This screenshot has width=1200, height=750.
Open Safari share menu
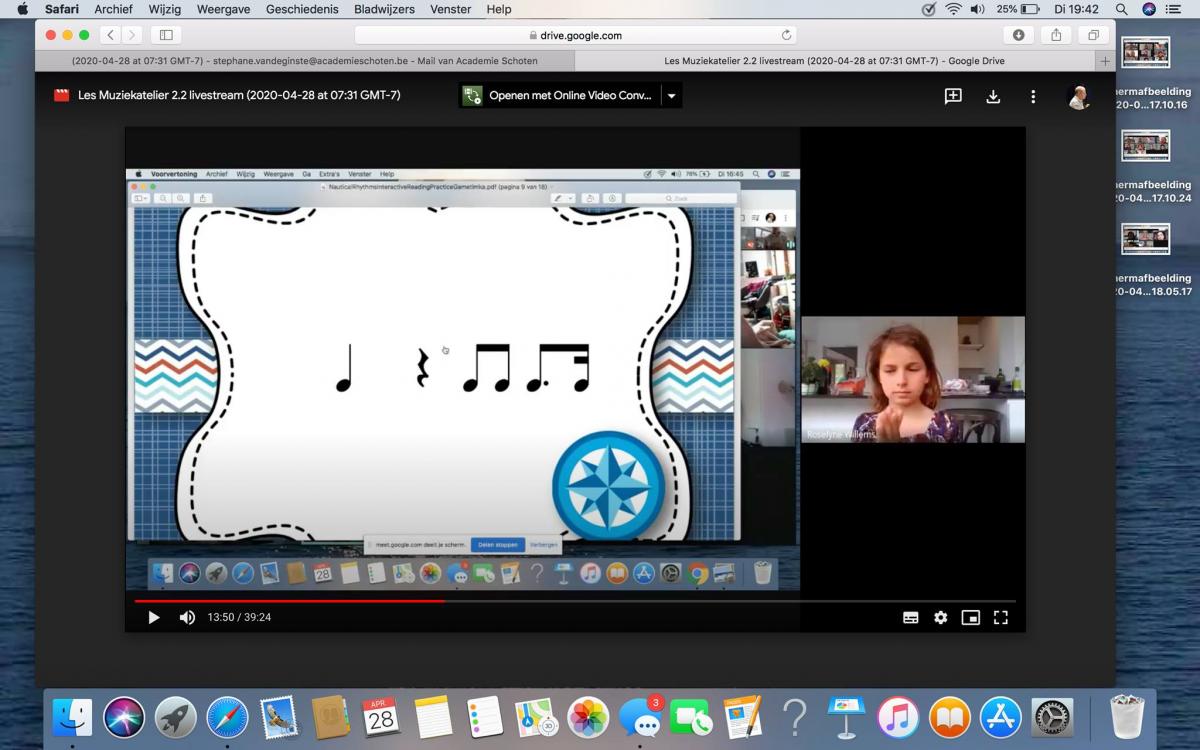[x=1056, y=35]
